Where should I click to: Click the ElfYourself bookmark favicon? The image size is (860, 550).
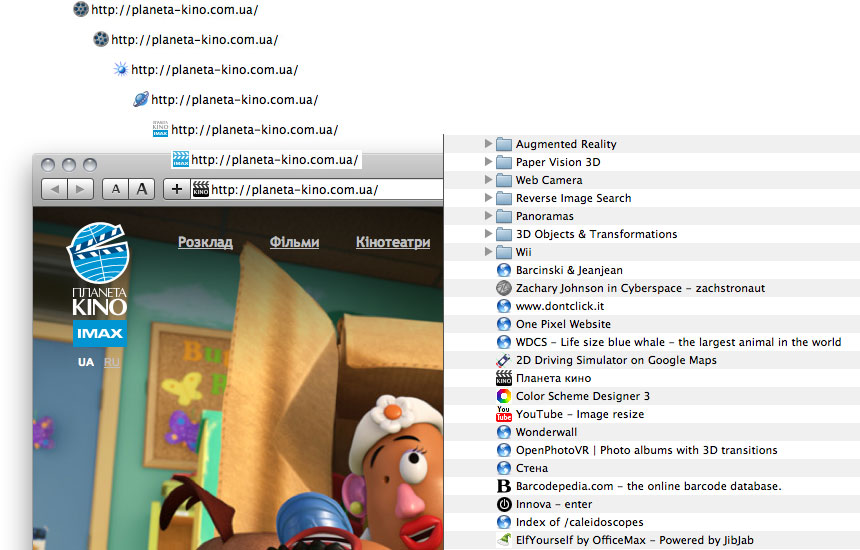tap(503, 540)
